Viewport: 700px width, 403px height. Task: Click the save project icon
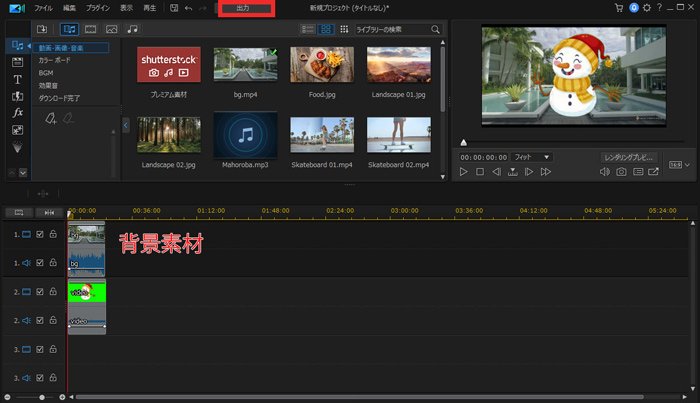(x=174, y=8)
